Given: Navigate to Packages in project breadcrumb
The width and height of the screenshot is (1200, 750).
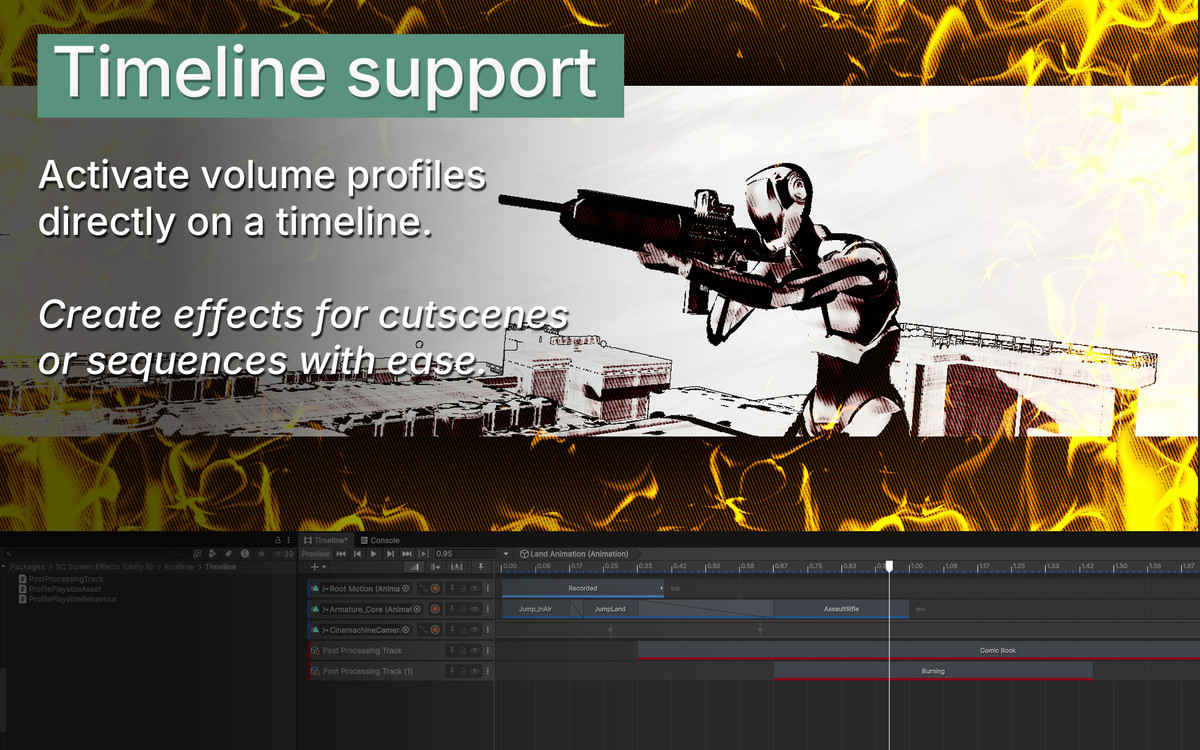Looking at the screenshot, I should (x=27, y=567).
